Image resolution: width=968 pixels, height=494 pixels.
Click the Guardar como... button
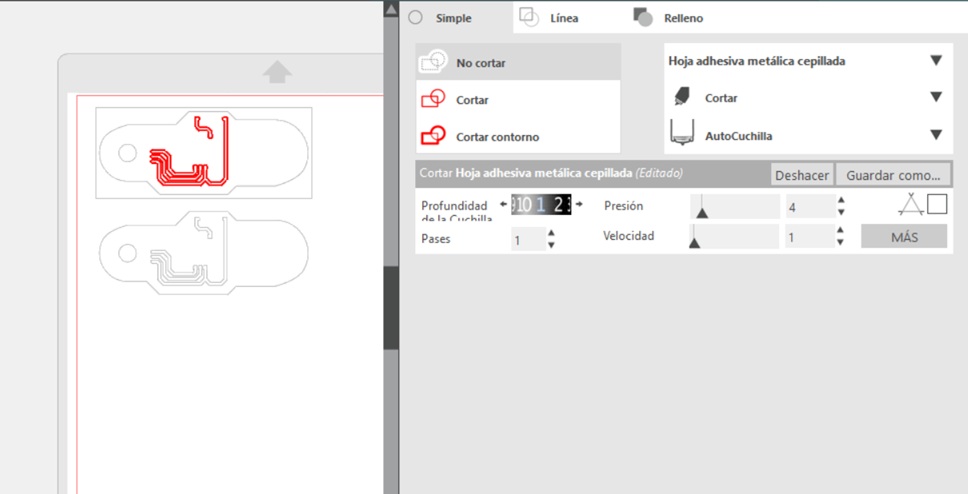click(x=893, y=175)
